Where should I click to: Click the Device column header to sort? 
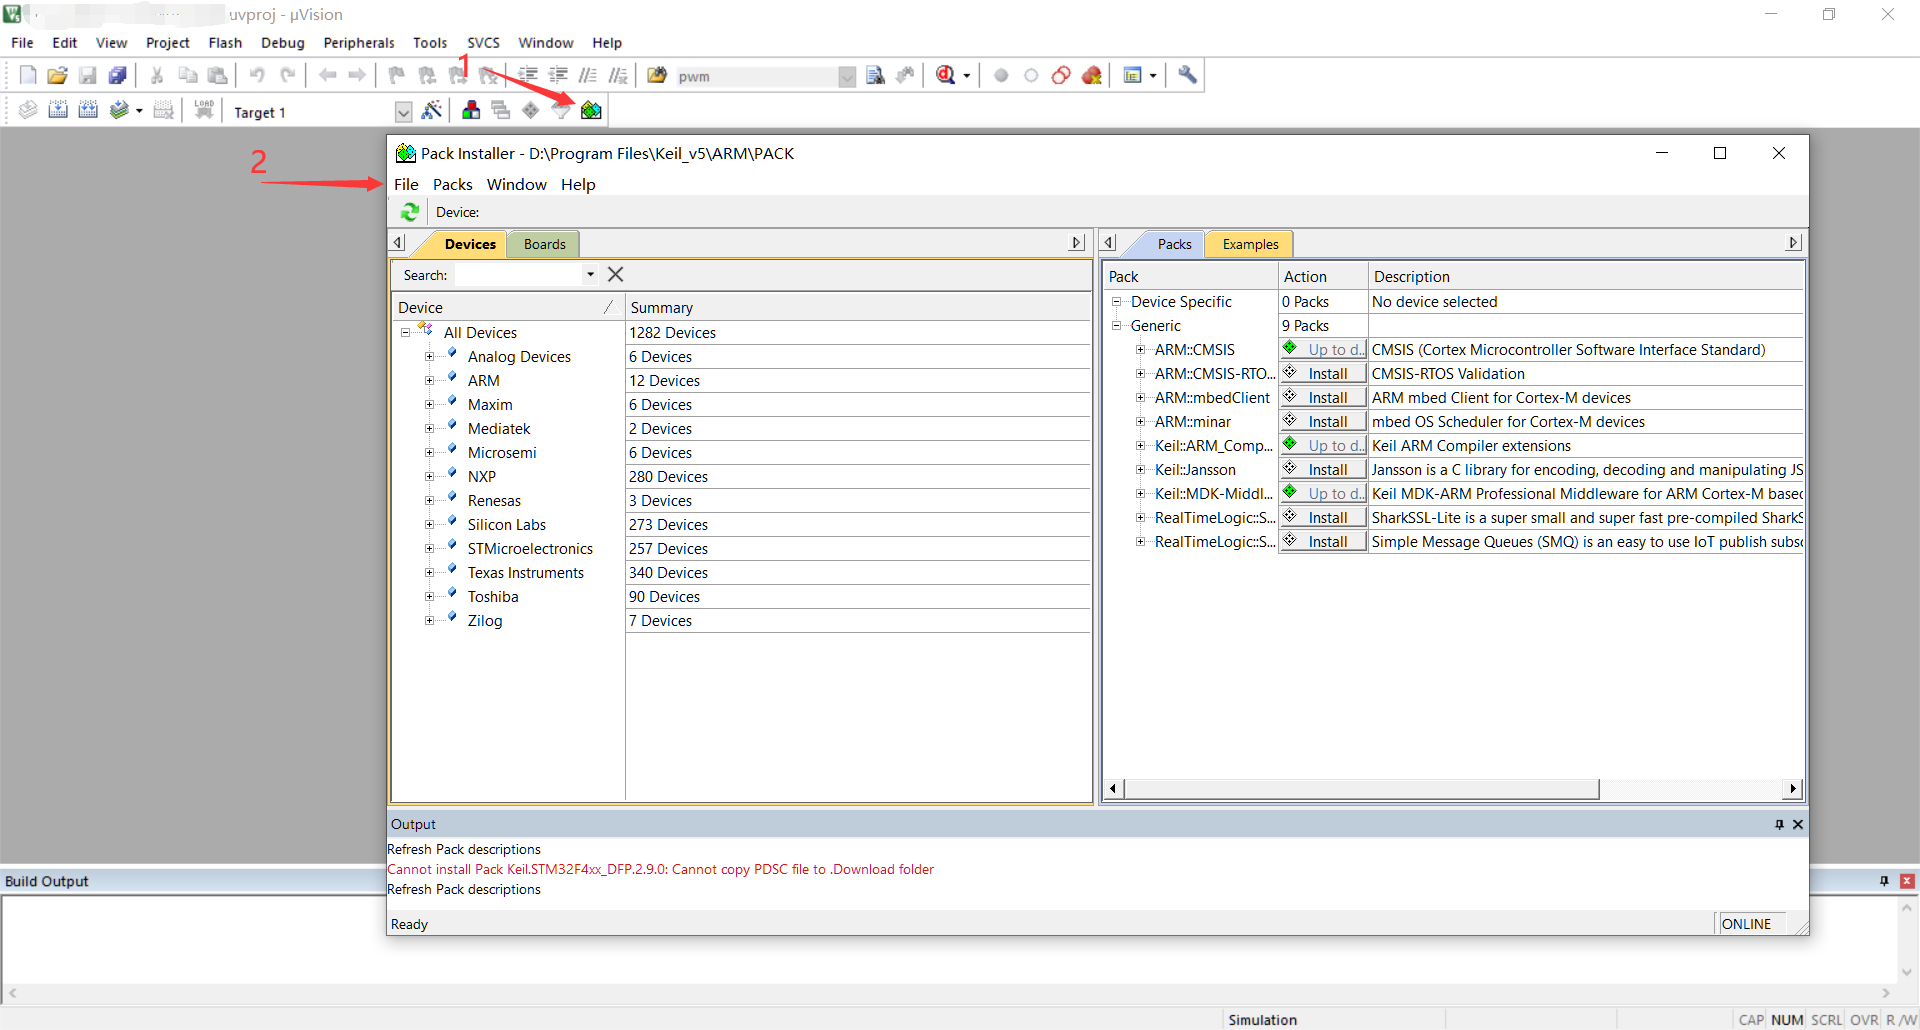click(507, 307)
